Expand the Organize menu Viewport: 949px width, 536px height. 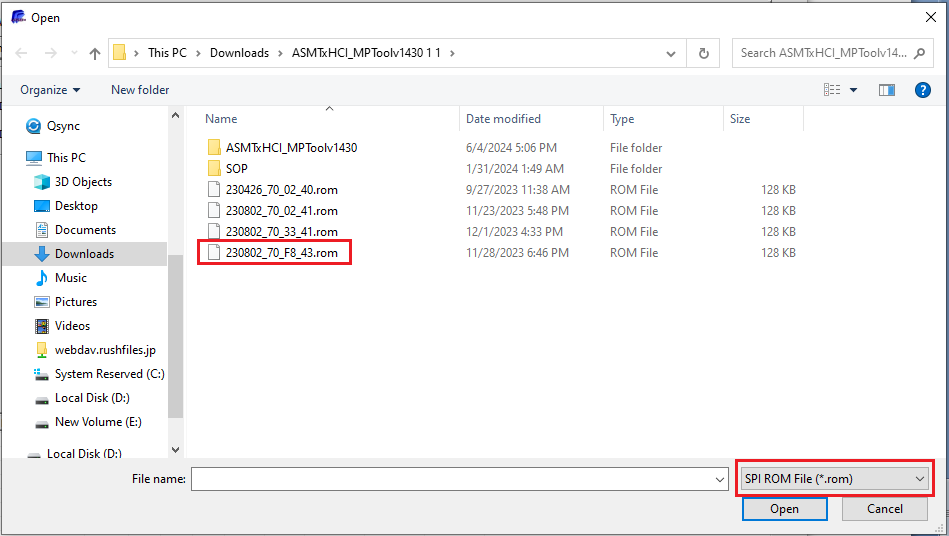coord(50,90)
